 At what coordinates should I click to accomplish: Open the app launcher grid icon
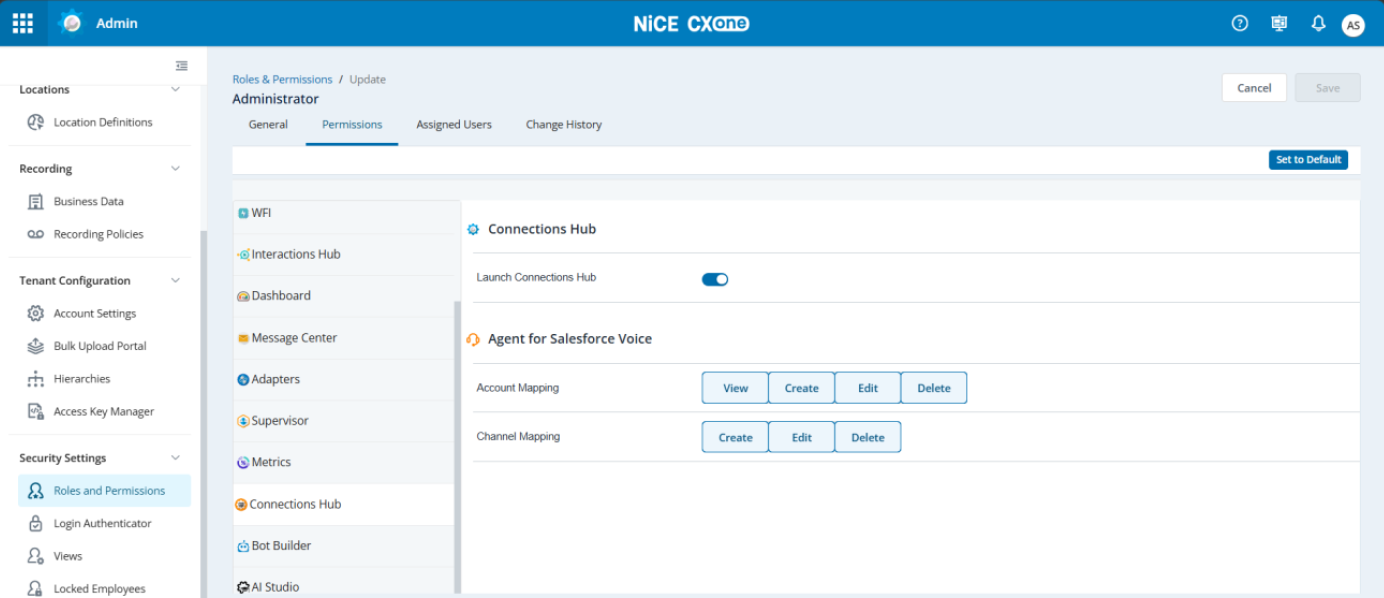[x=22, y=22]
